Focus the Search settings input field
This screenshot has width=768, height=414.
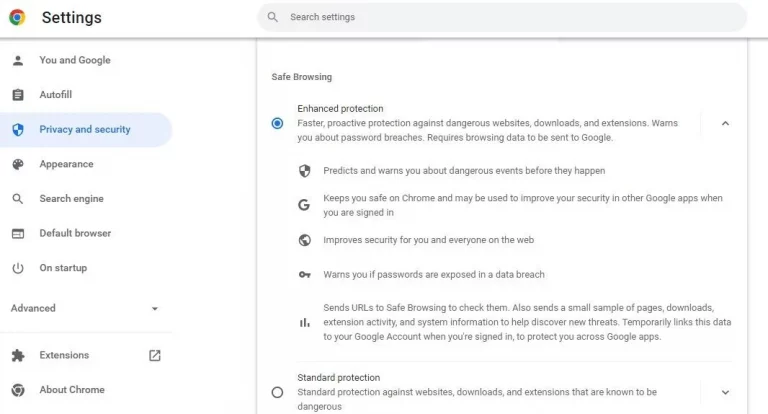[x=502, y=17]
